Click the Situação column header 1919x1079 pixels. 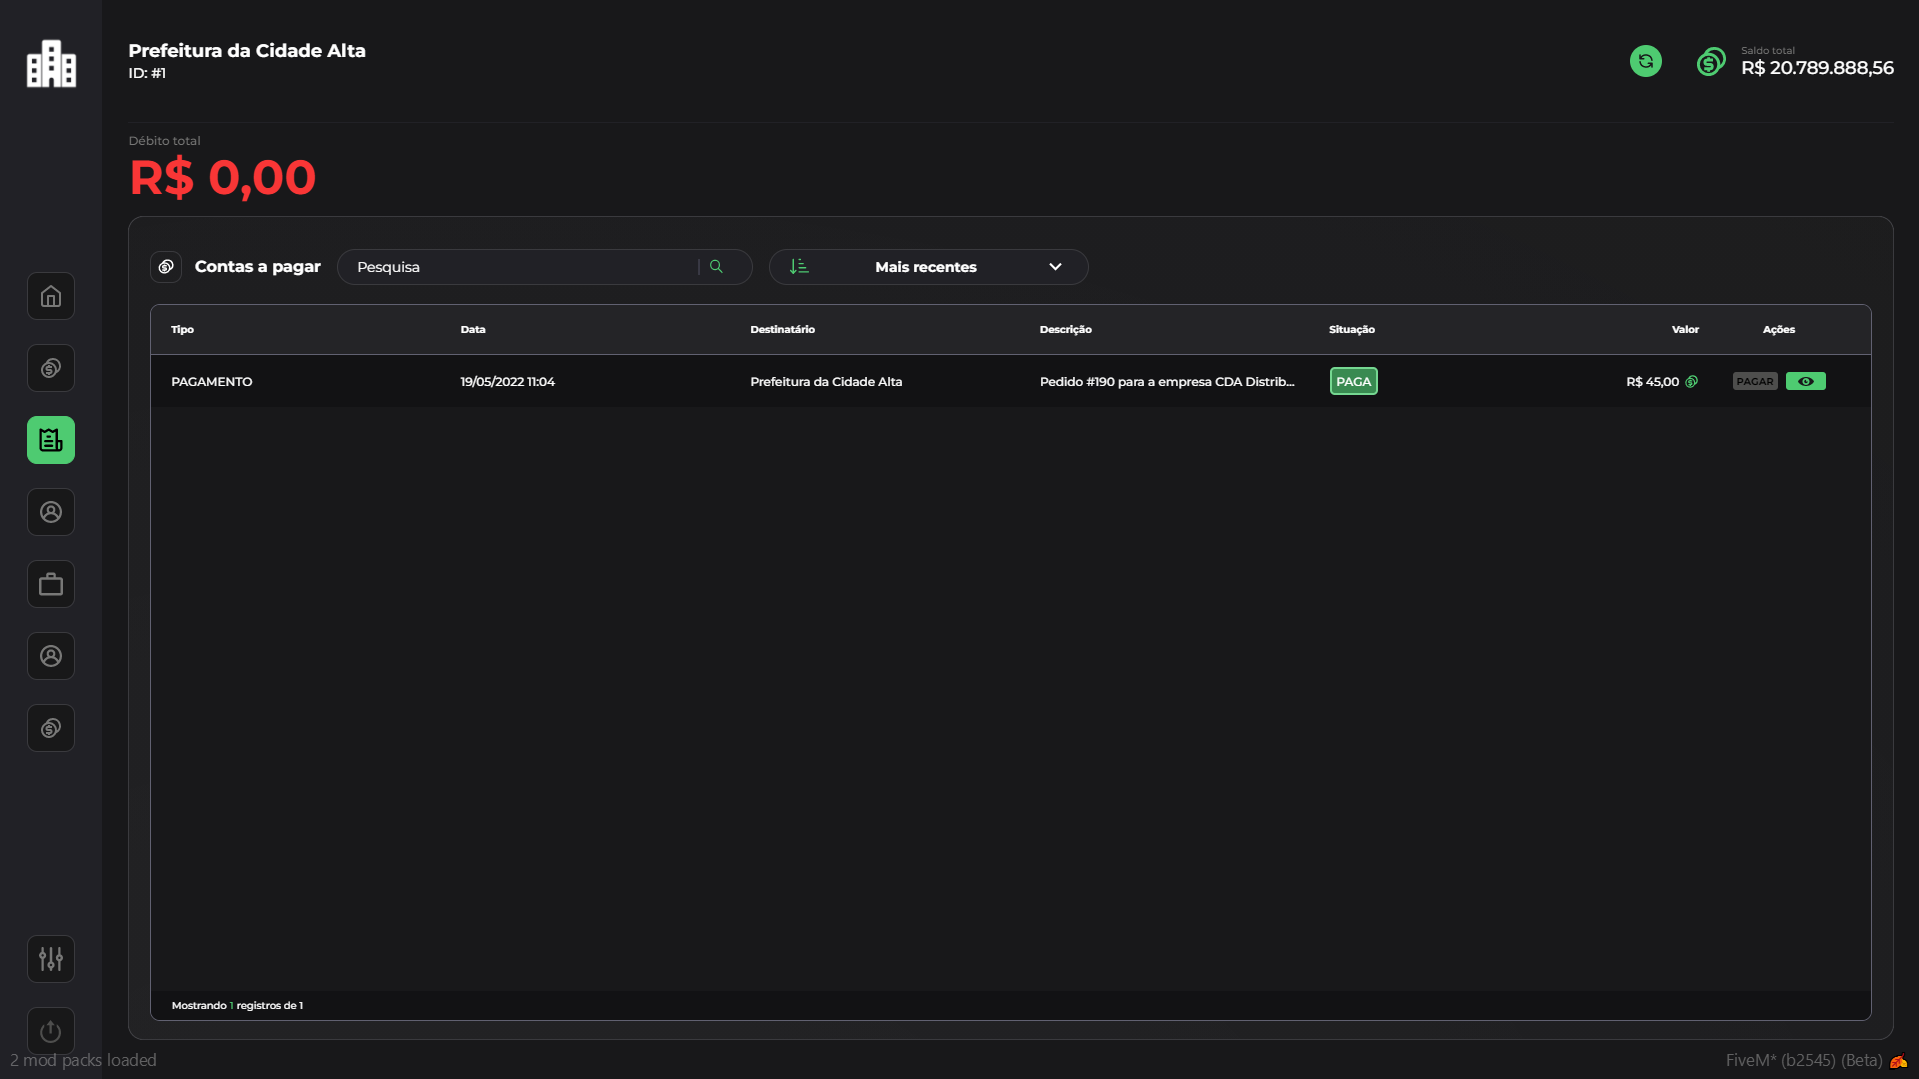coord(1351,330)
